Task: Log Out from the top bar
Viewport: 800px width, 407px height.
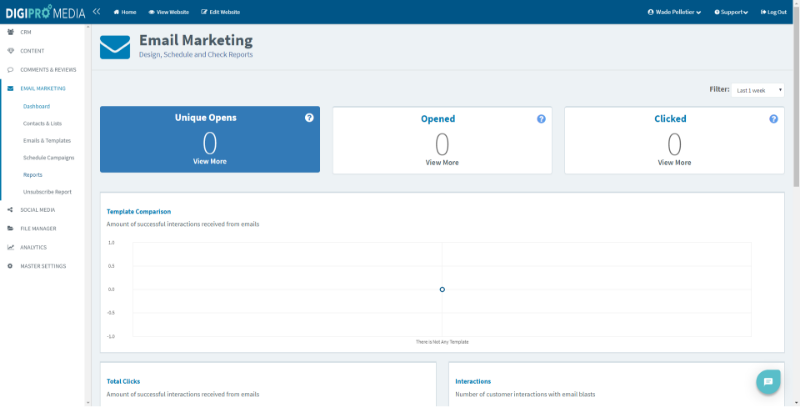Action: coord(773,12)
